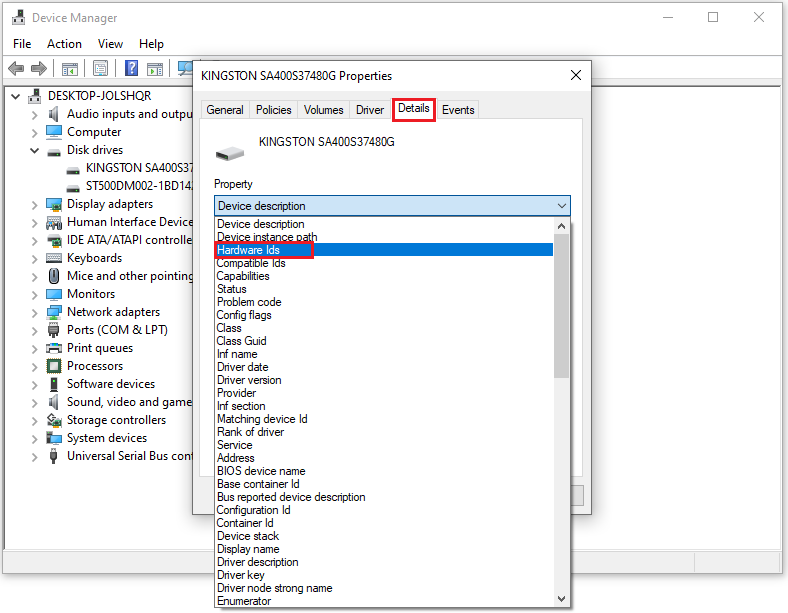The height and width of the screenshot is (613, 788).
Task: Click the Universal Serial Bus controllers icon
Action: pos(53,456)
